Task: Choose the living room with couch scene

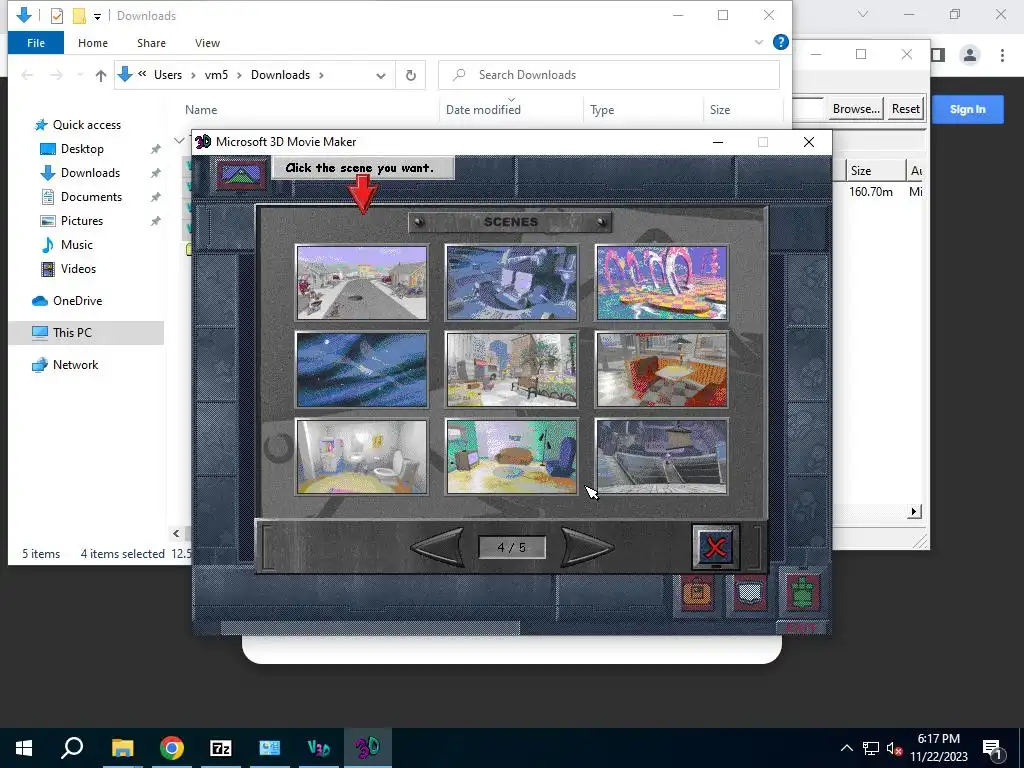Action: (511, 456)
